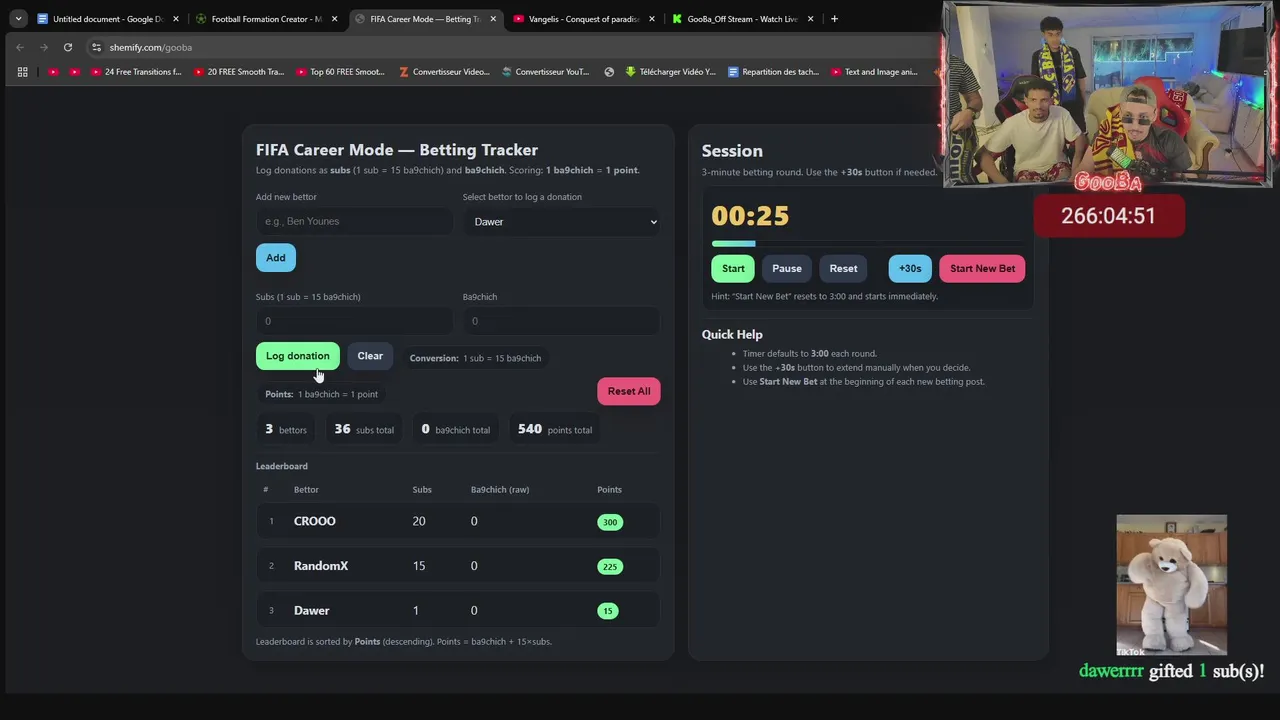Click the Start New Bet button

982,268
